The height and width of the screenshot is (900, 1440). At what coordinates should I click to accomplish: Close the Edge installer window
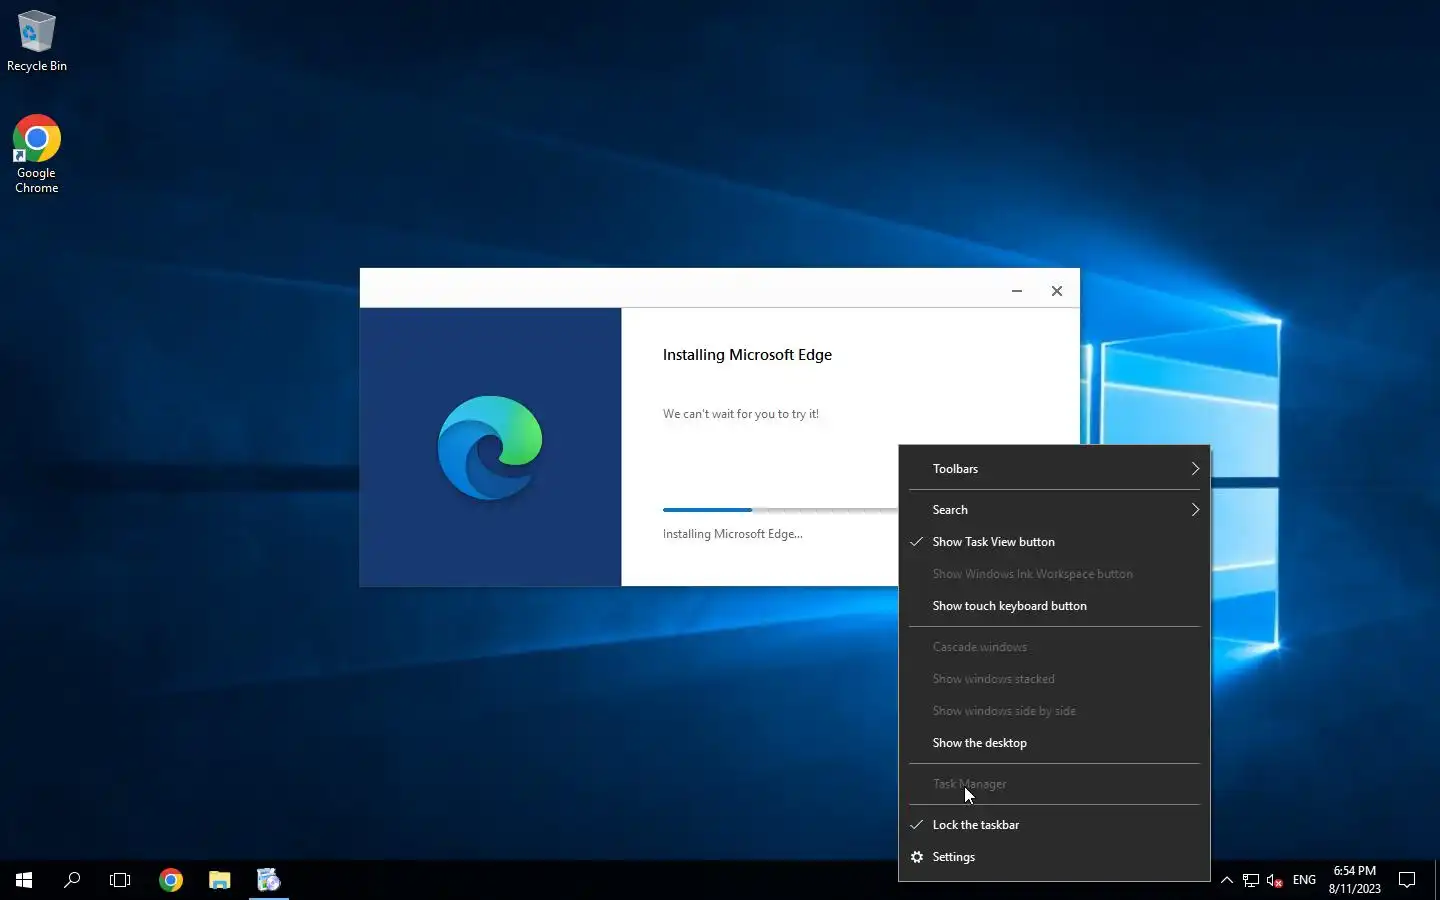coord(1057,291)
